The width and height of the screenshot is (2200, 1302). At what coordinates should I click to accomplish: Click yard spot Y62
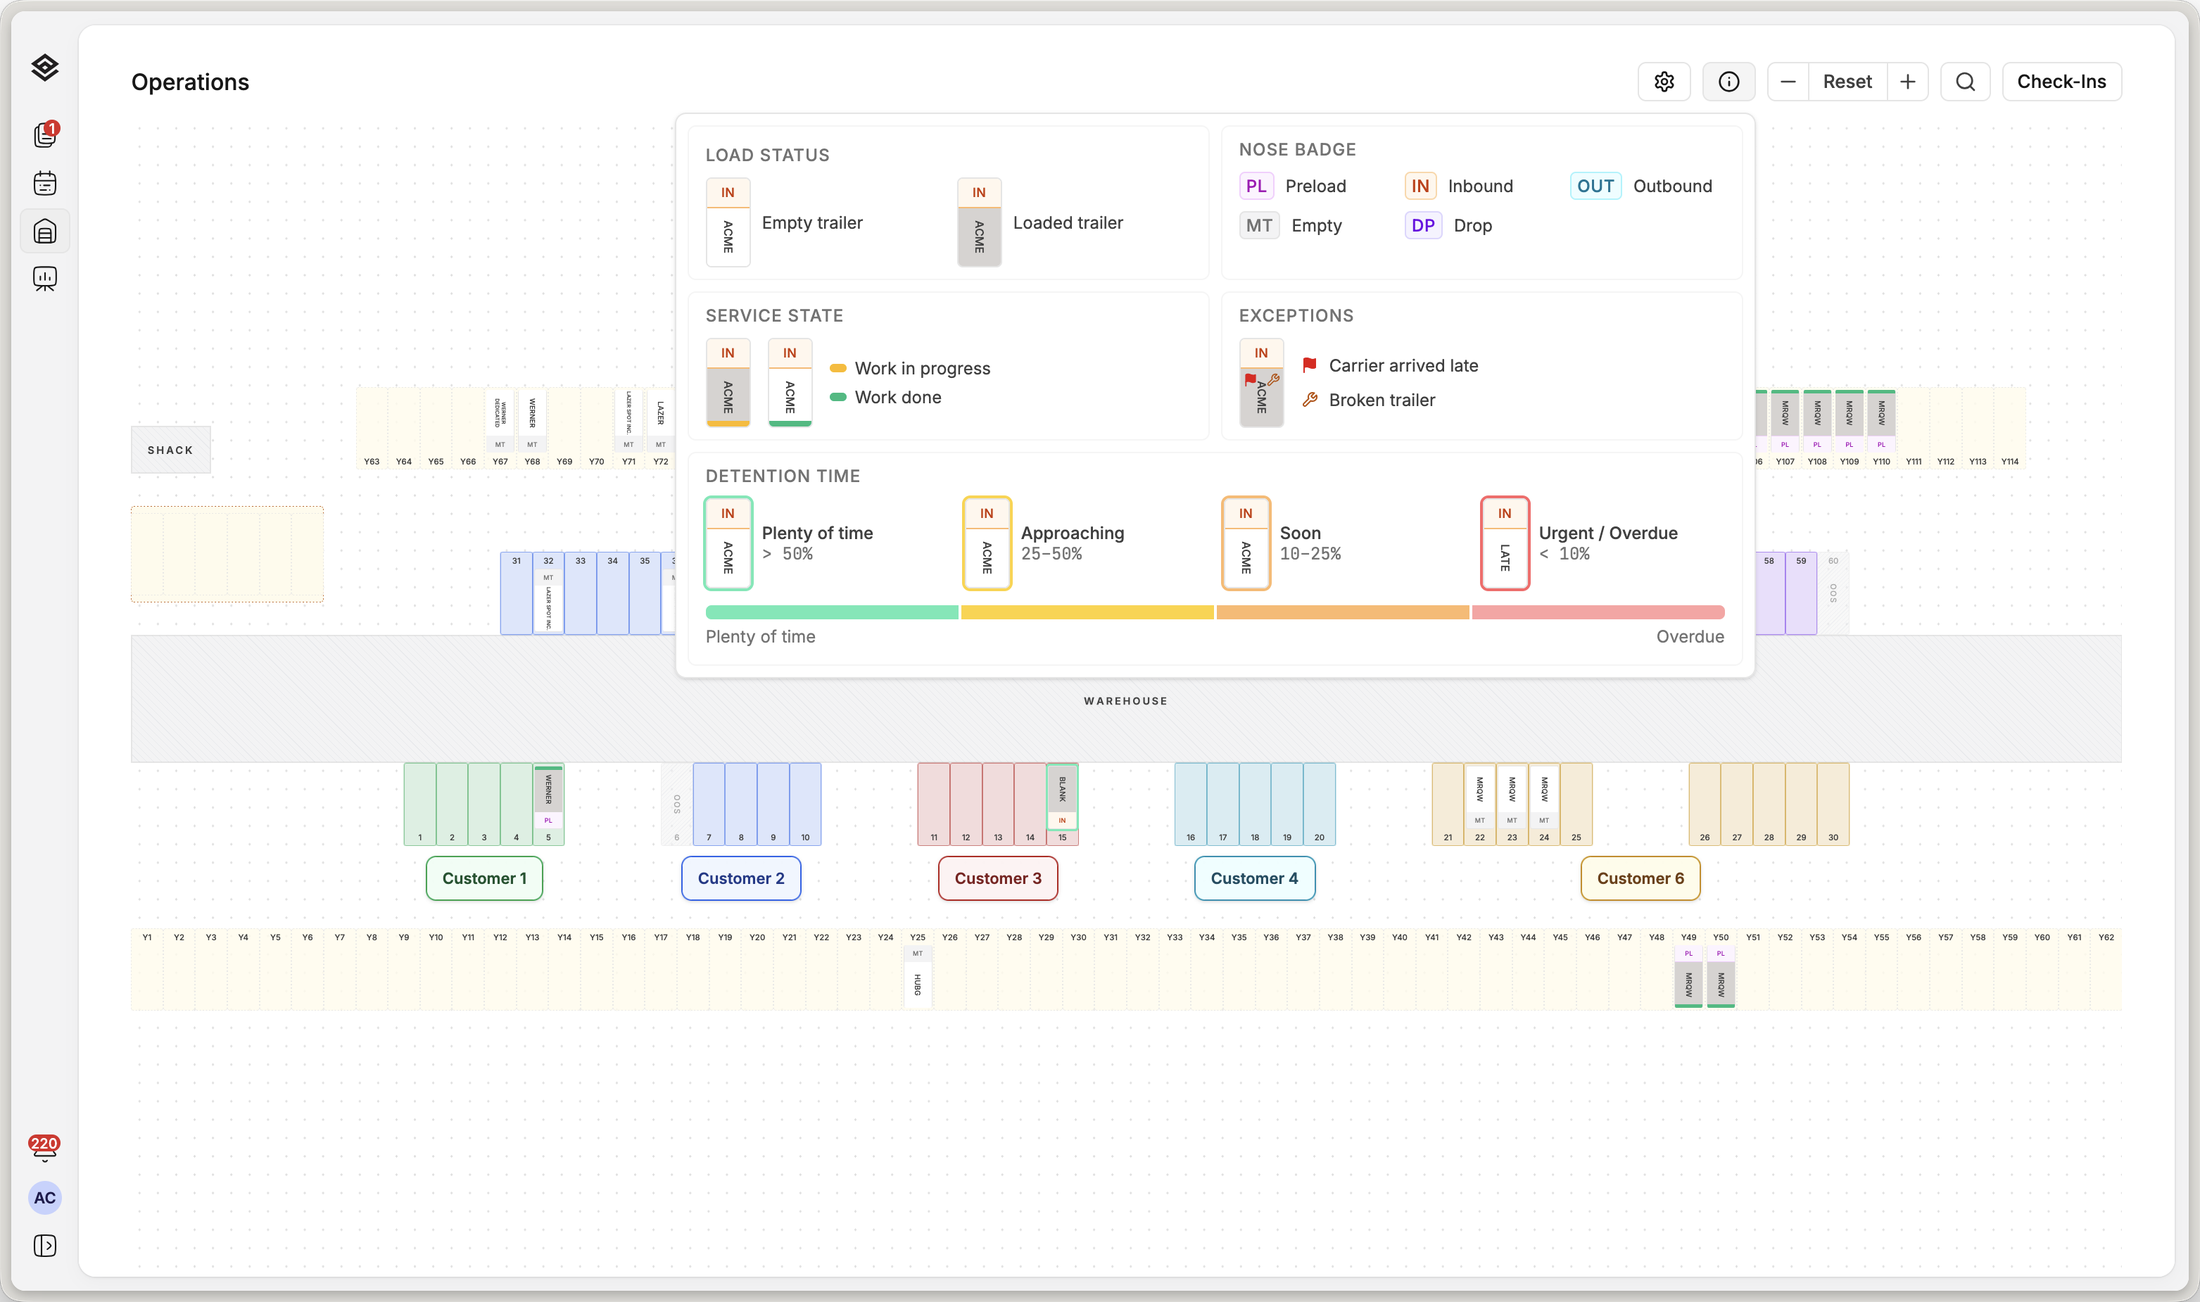coord(2106,969)
